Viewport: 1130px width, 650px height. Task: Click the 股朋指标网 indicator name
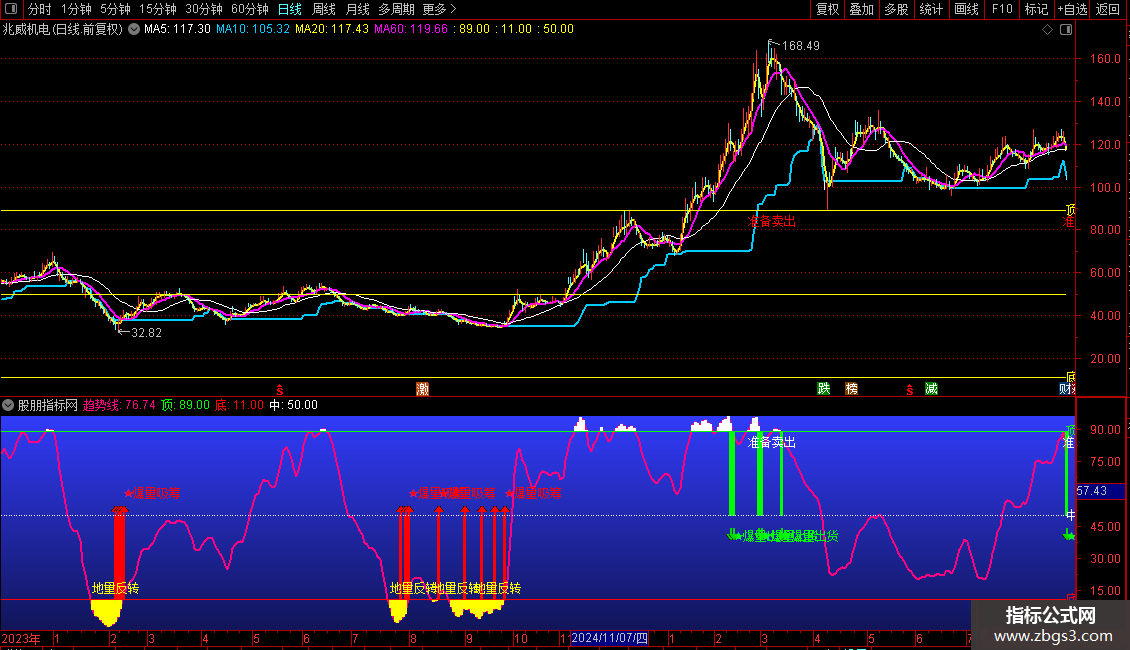(x=48, y=405)
